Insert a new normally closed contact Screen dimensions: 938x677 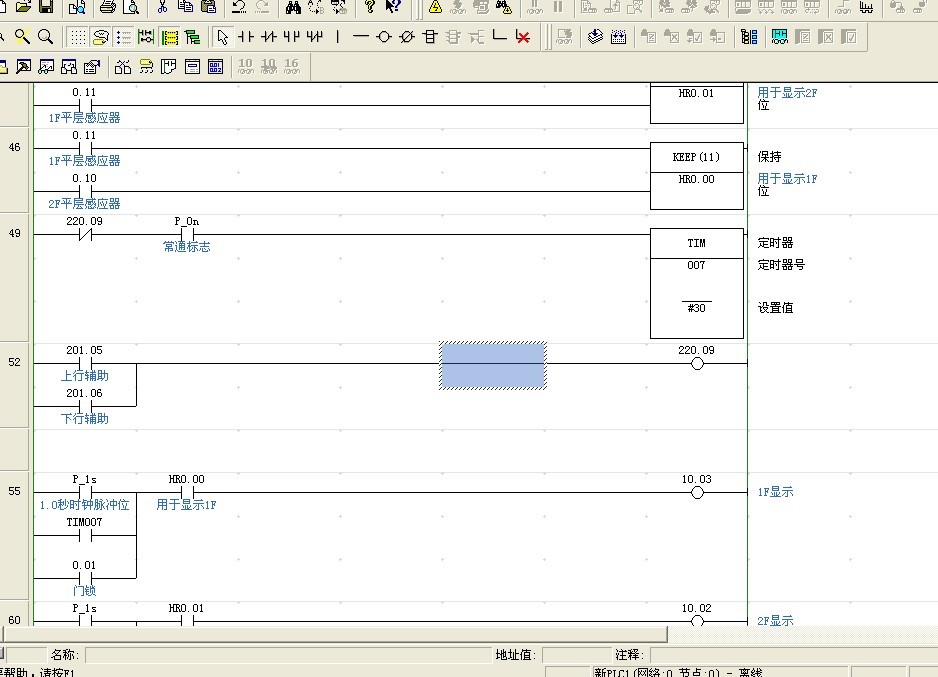[269, 37]
